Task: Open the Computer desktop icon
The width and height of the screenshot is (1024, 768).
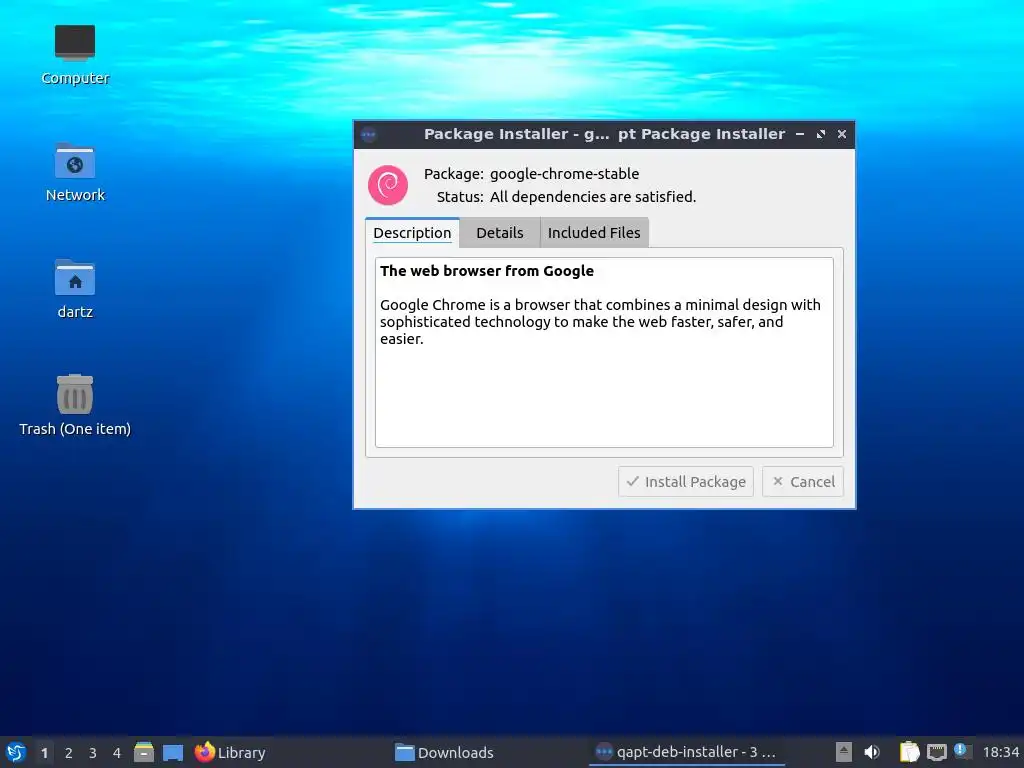Action: (74, 55)
